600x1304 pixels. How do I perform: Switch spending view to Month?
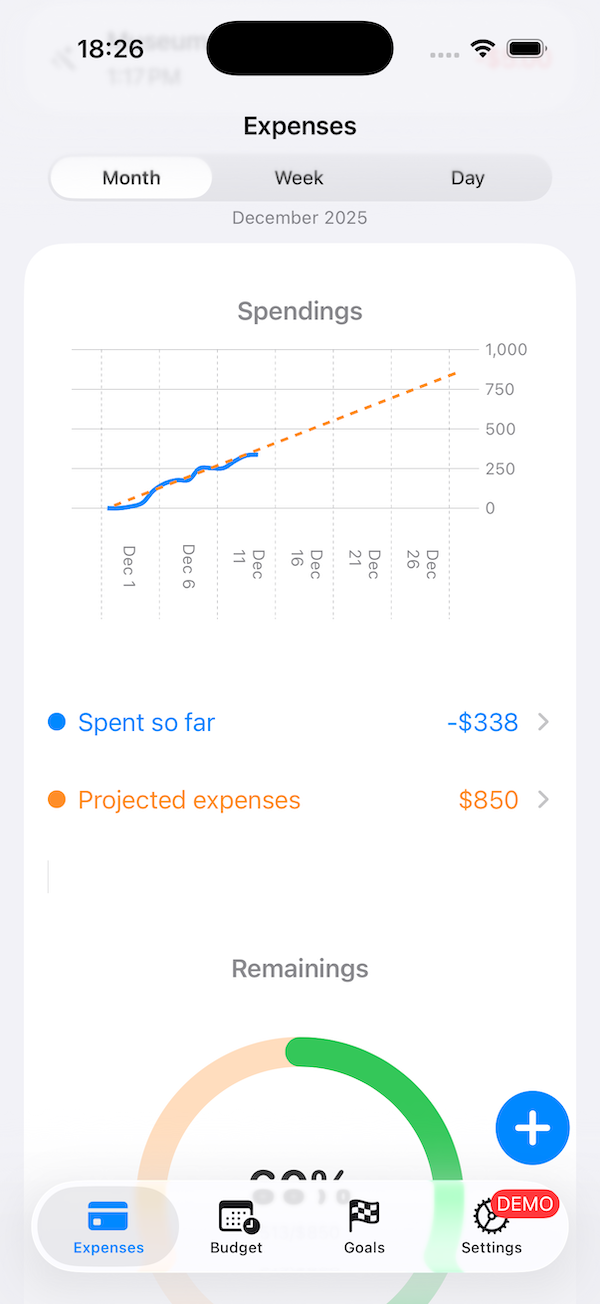pos(130,177)
